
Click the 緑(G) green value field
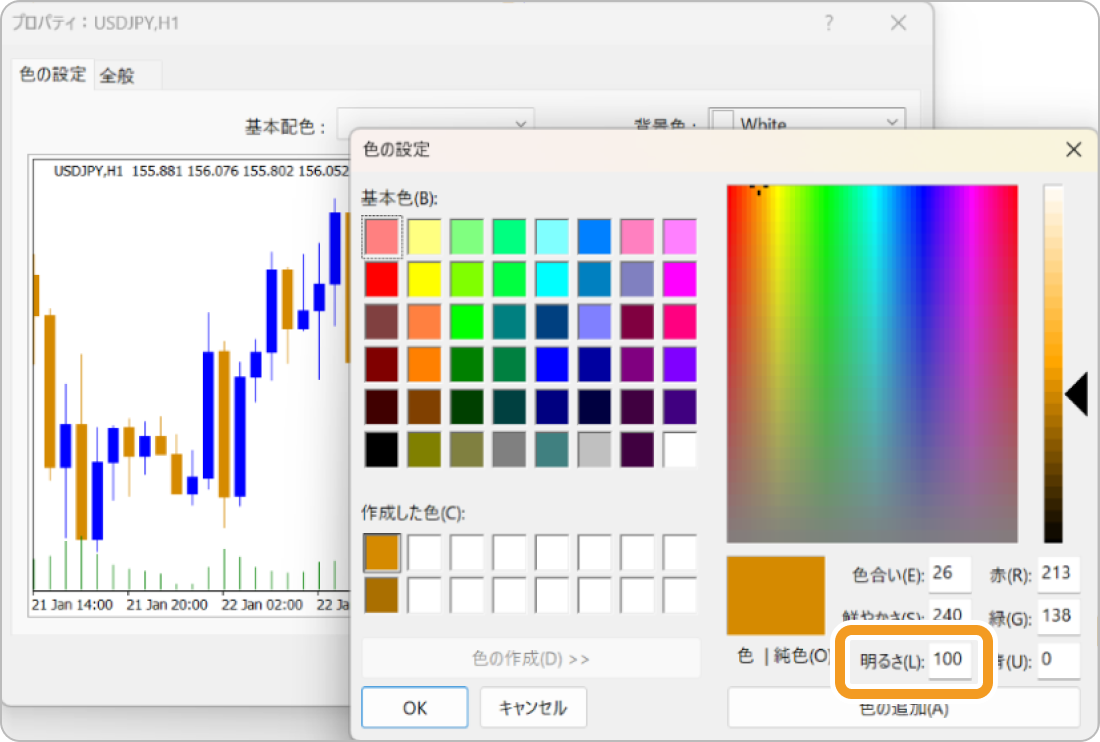[1059, 616]
